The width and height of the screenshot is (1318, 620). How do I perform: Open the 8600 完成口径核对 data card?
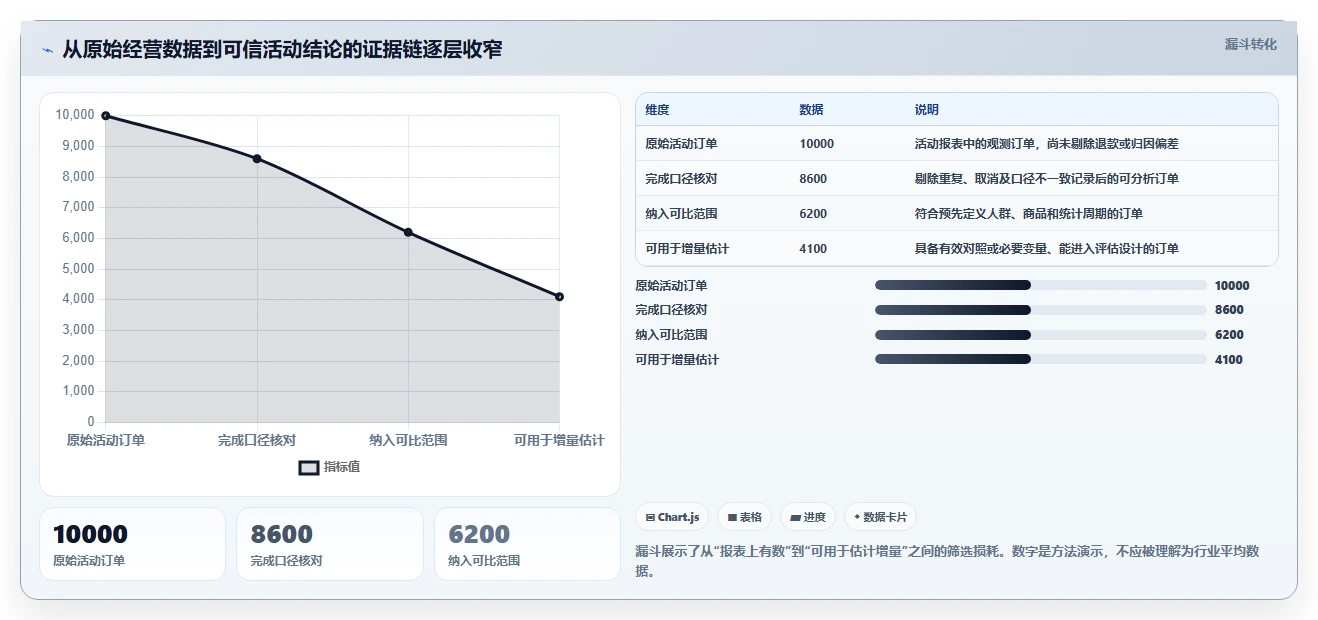pos(330,544)
